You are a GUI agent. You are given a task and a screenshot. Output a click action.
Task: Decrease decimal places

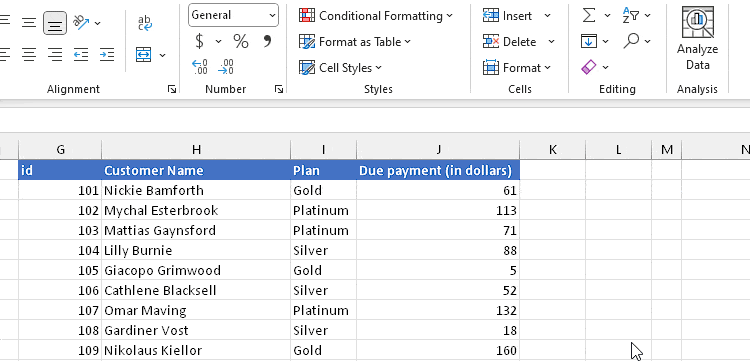pyautogui.click(x=225, y=67)
